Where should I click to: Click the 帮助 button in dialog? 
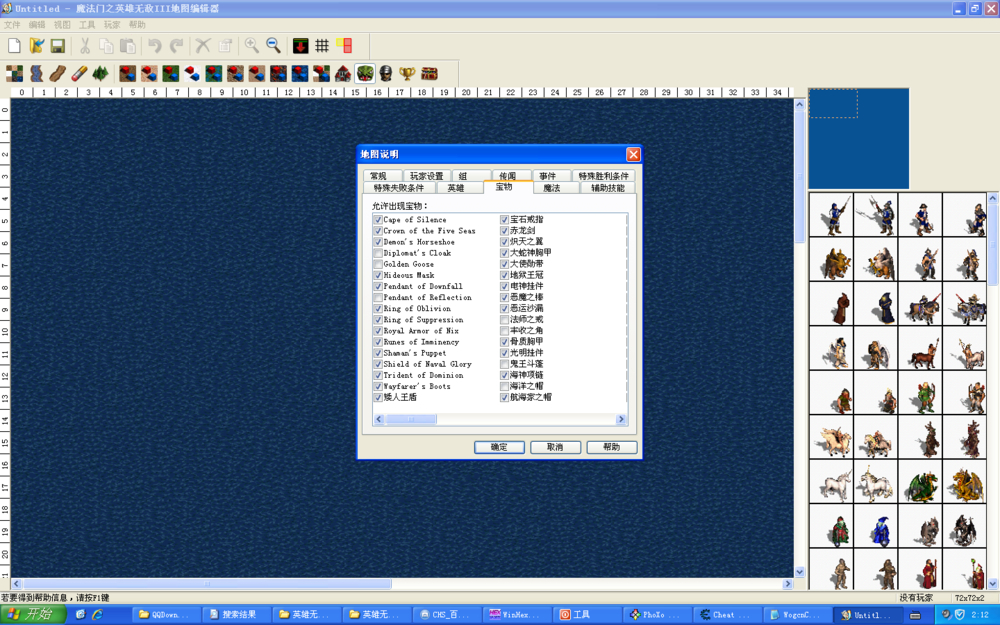pos(612,447)
